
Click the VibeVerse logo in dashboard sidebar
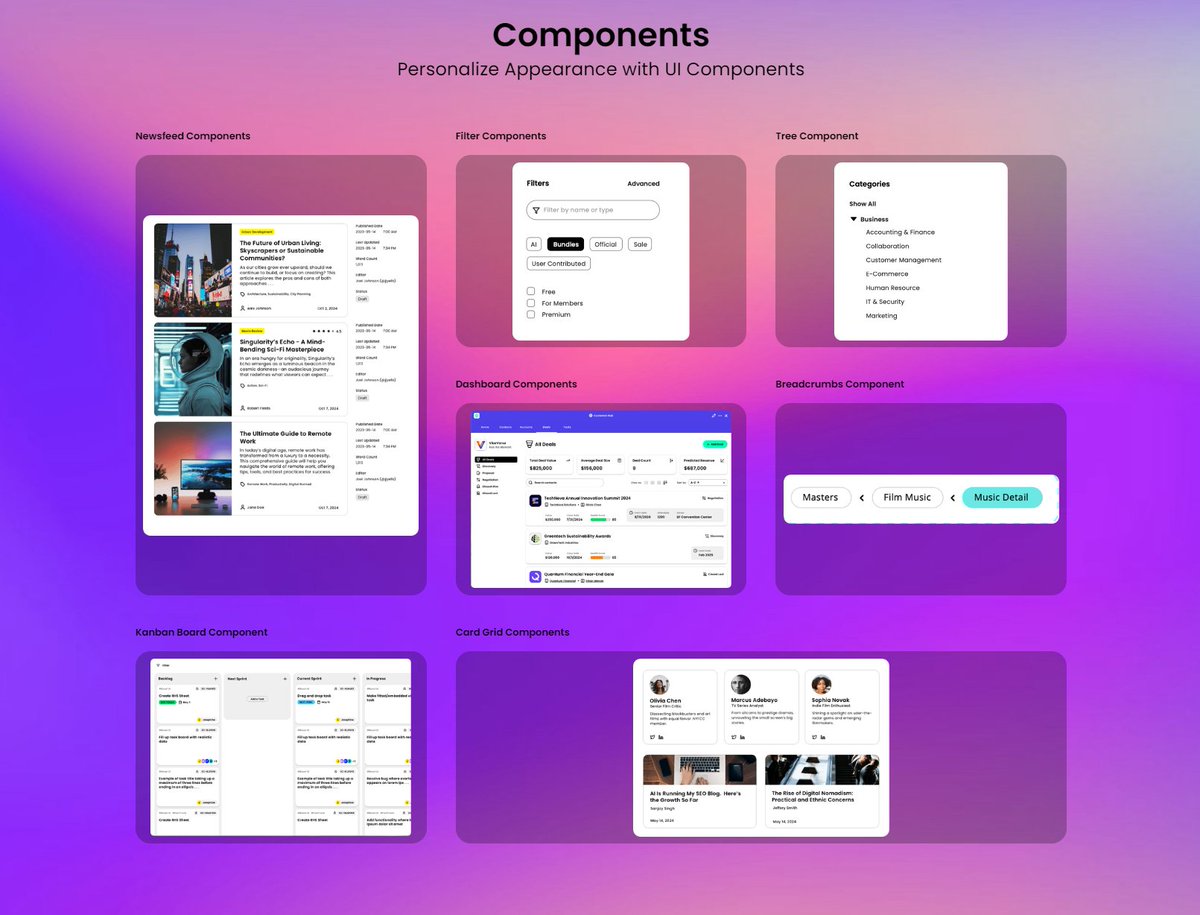[x=480, y=445]
